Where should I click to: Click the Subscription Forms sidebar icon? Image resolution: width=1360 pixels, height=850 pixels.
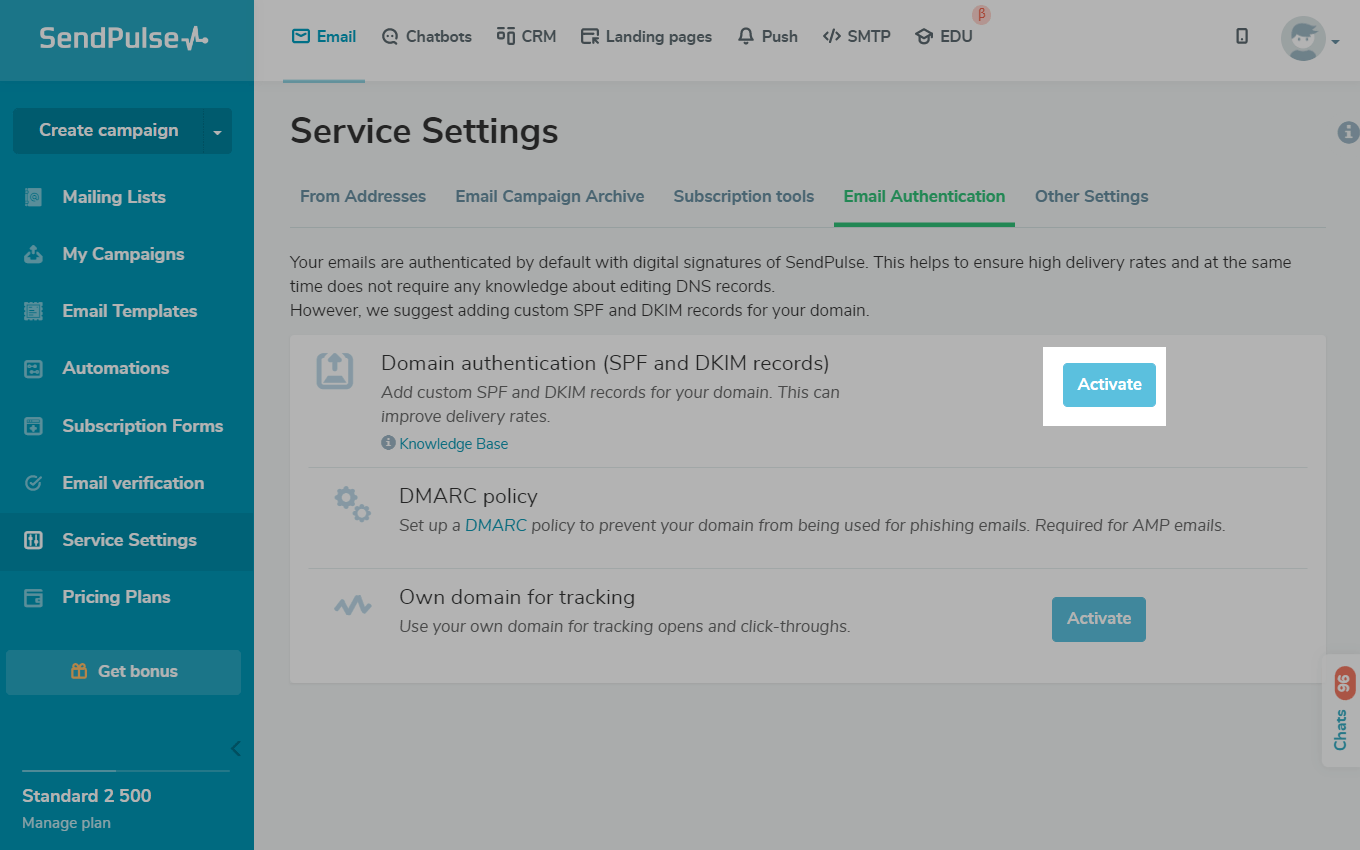click(34, 426)
